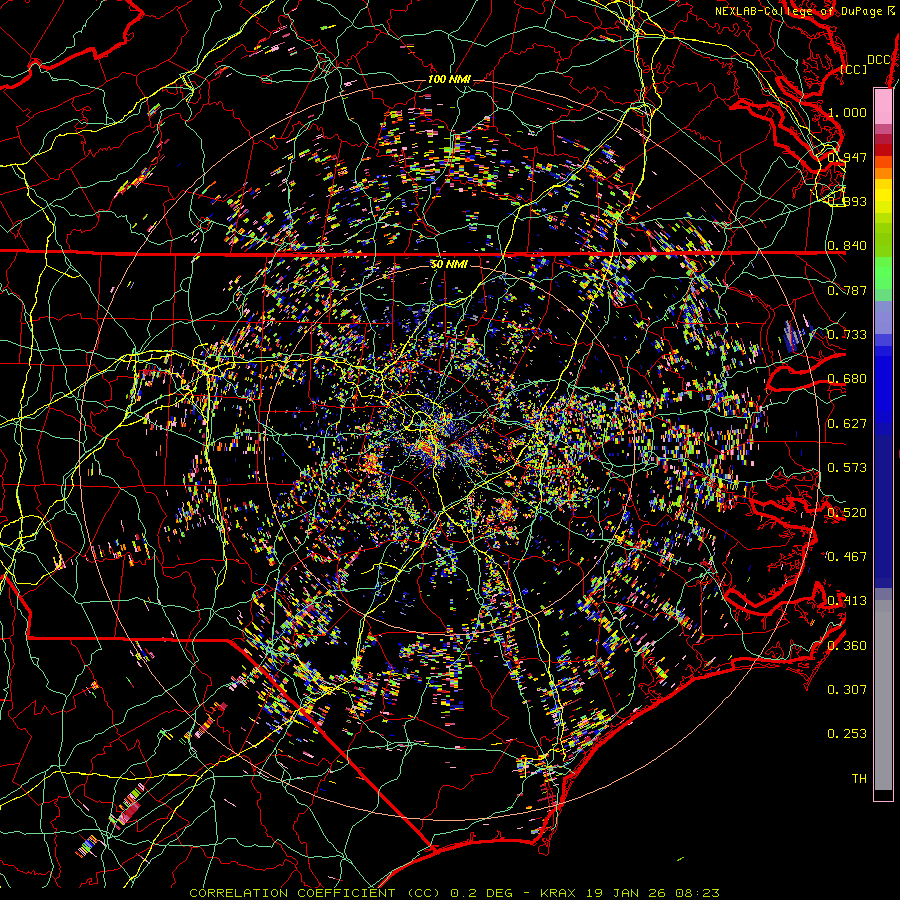This screenshot has height=900, width=900.
Task: Select the 0.307 scale value
Action: [x=847, y=689]
